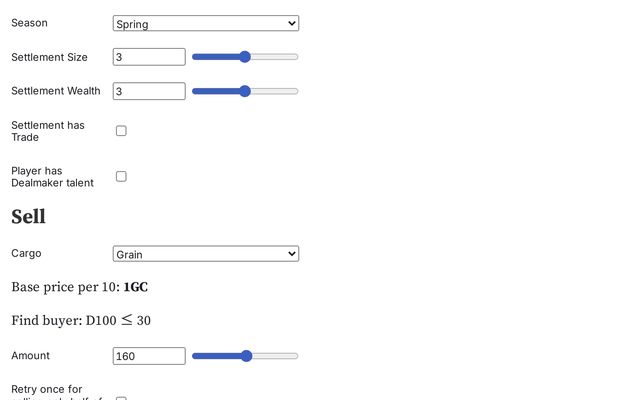The height and width of the screenshot is (400, 640).
Task: Check the Player has Dealmaker talent box
Action: click(x=121, y=176)
